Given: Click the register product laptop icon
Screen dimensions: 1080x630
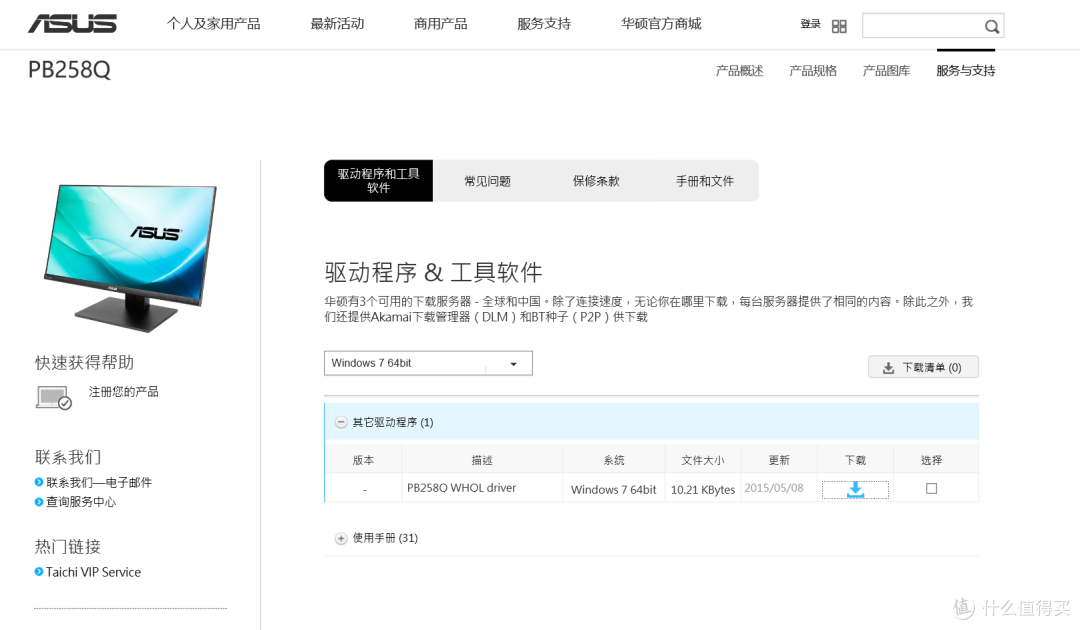Looking at the screenshot, I should tap(53, 397).
